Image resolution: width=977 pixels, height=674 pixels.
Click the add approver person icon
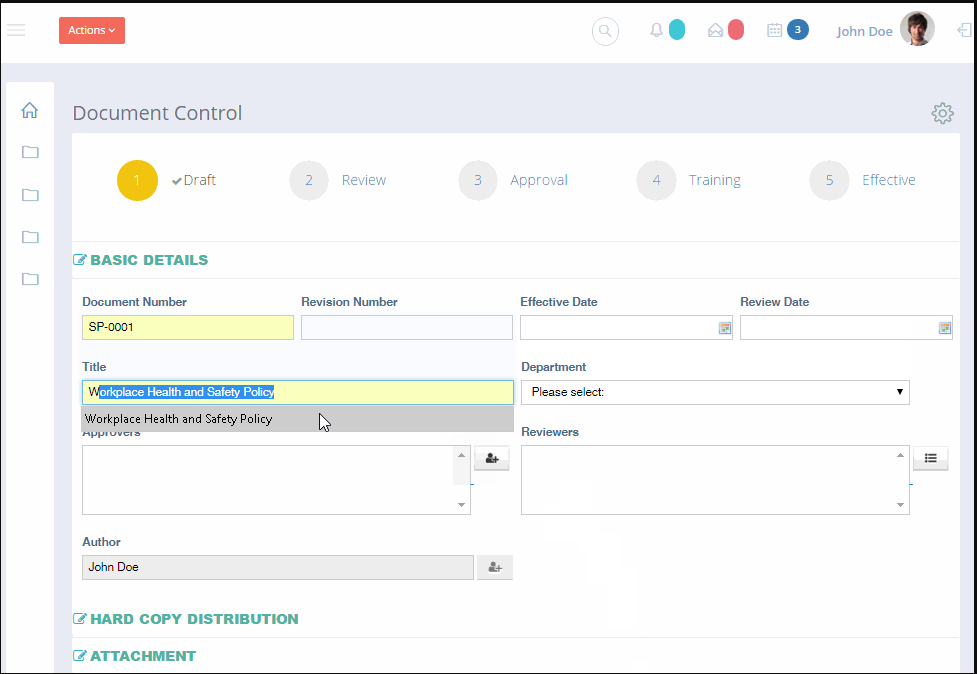click(x=492, y=458)
